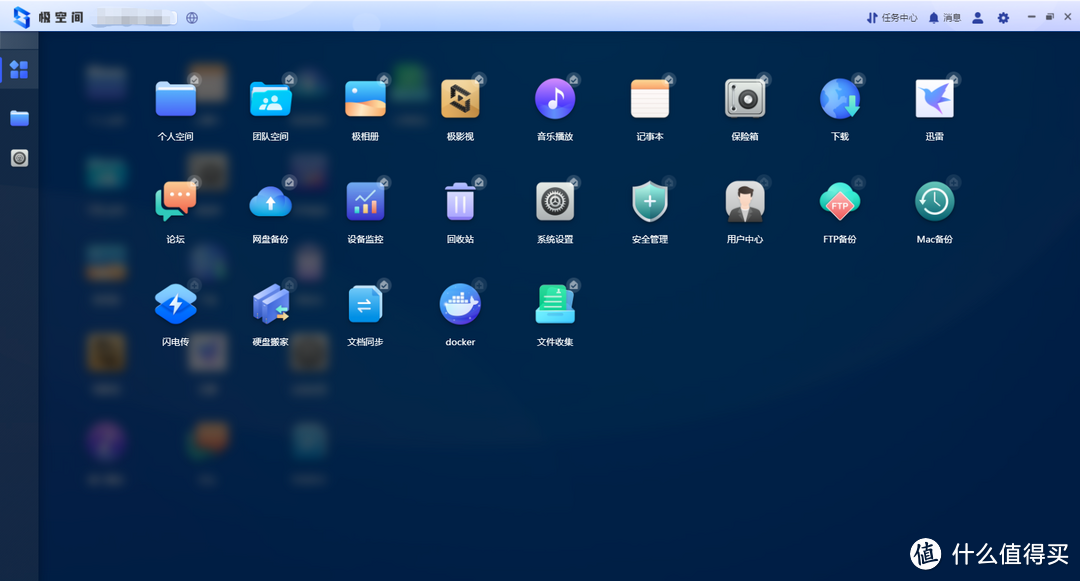Open 任务中心 task center
Screen dimensions: 1080x581
(x=891, y=17)
